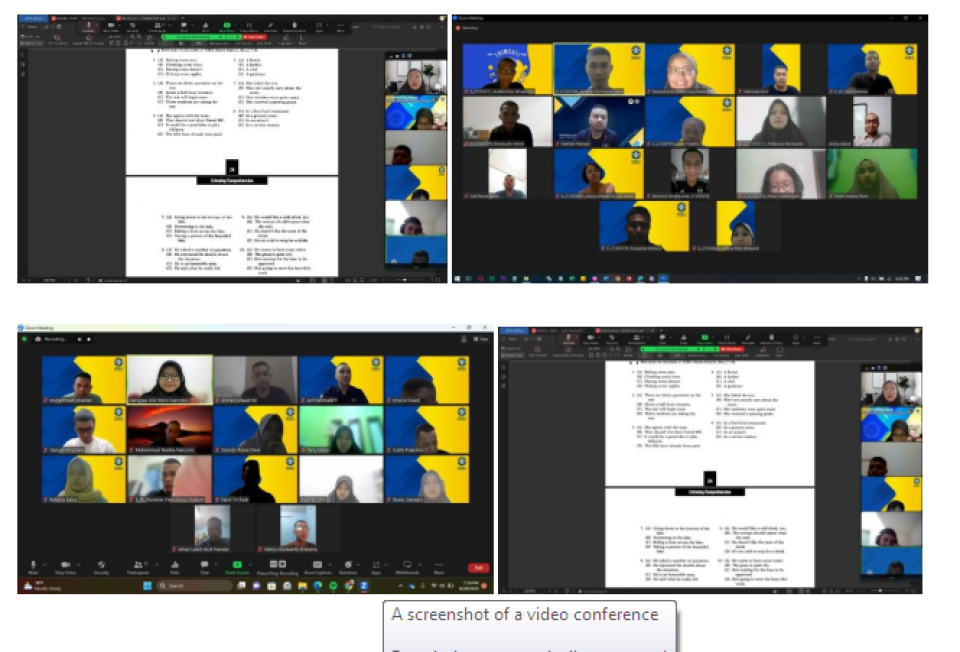Stop Video on the End-button meeting toolbar

(x=66, y=567)
